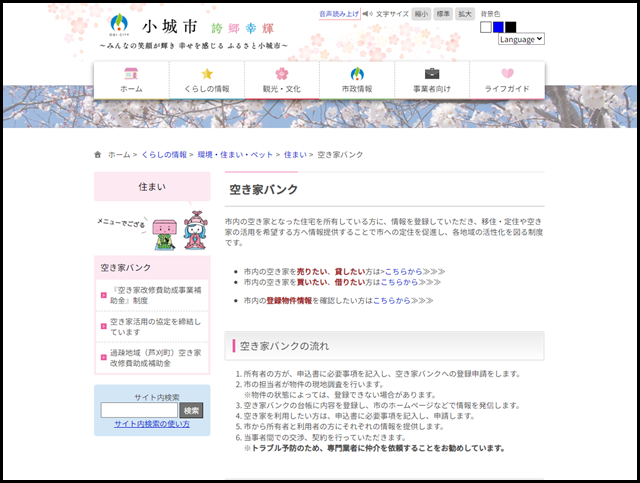Click the Ogi City logo emblem
This screenshot has height=483, width=640.
(x=119, y=24)
